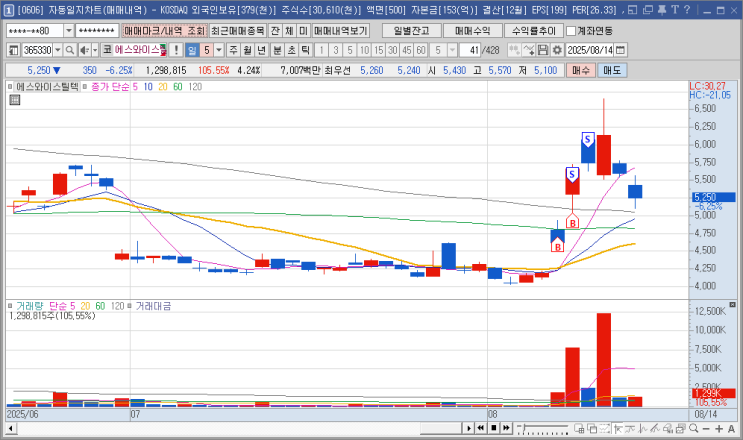Select the 초 second period button
The height and width of the screenshot is (440, 743).
[x=292, y=50]
